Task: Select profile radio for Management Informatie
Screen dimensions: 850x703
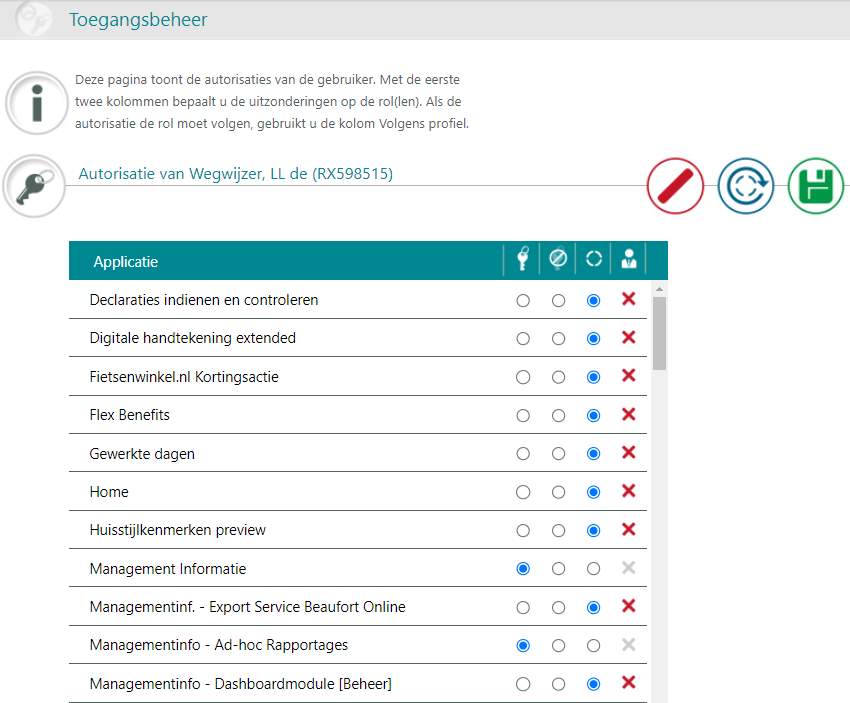Action: point(594,569)
